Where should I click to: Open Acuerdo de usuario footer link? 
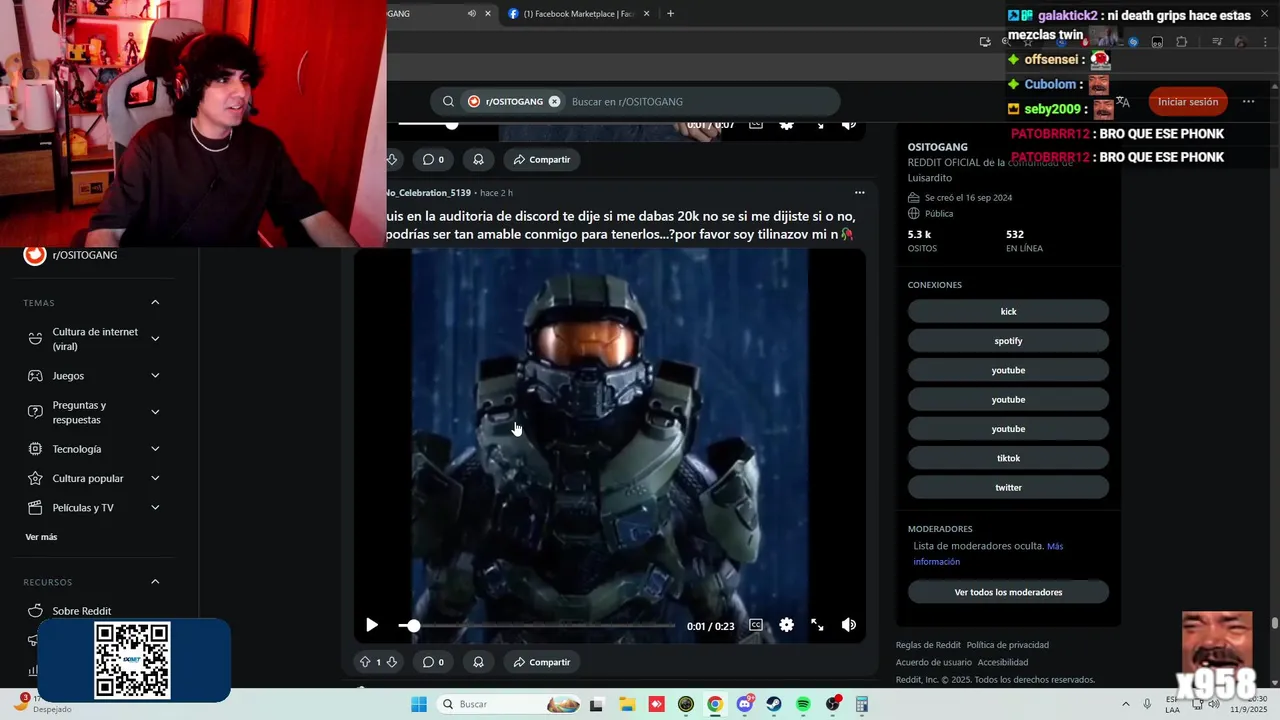(x=933, y=662)
